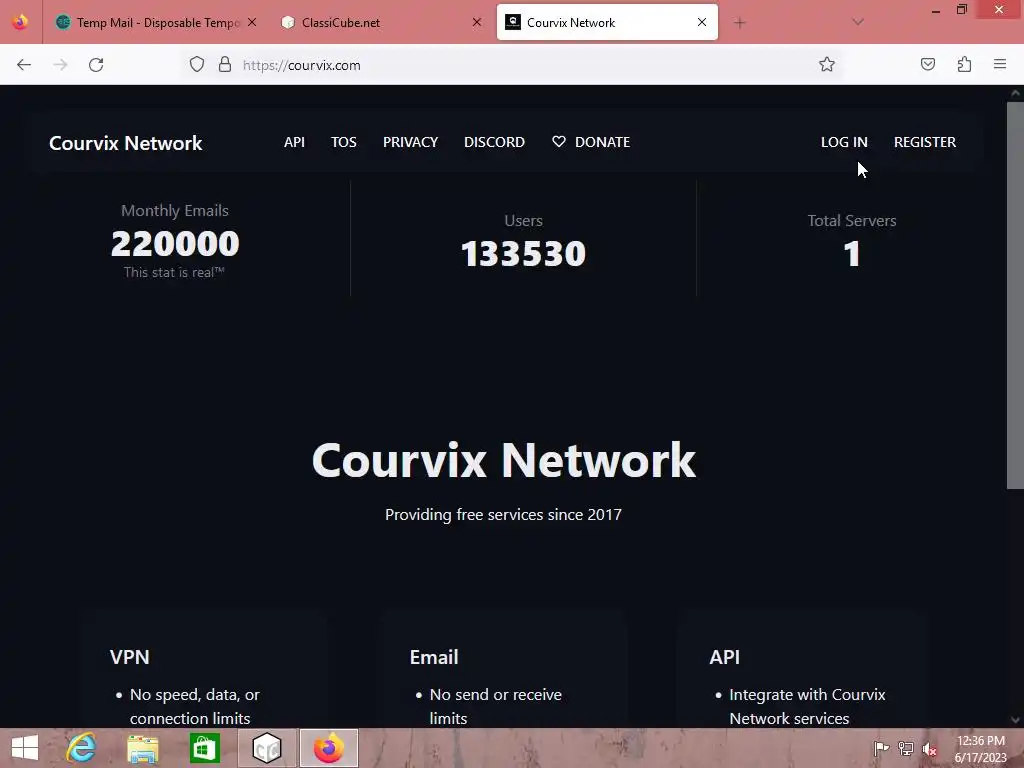Close the ClassiCube.net tab
The image size is (1024, 768).
(x=477, y=22)
